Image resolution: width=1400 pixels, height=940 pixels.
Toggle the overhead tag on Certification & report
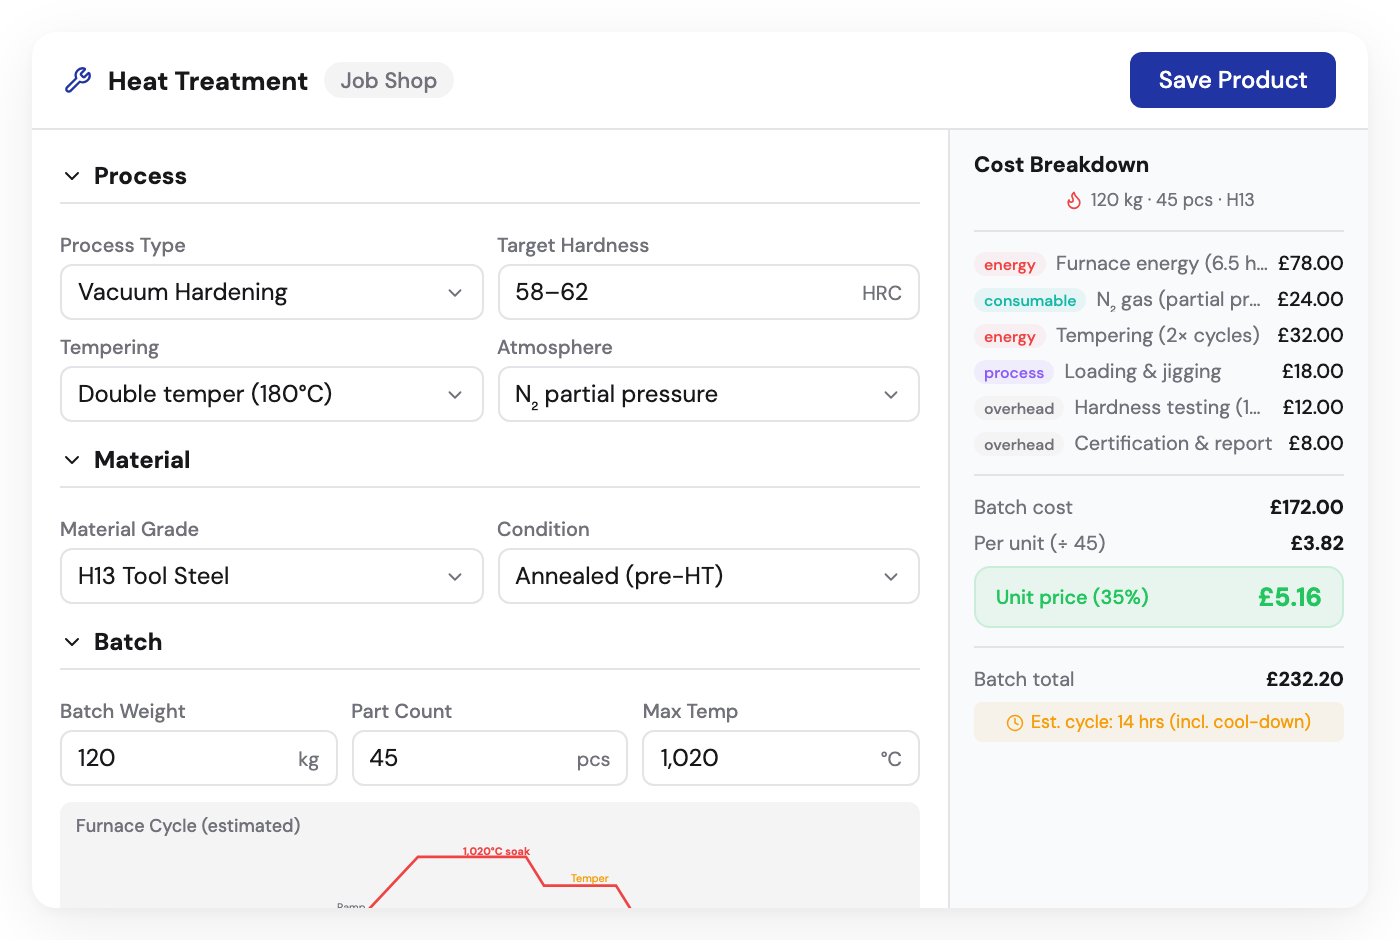(x=1018, y=444)
